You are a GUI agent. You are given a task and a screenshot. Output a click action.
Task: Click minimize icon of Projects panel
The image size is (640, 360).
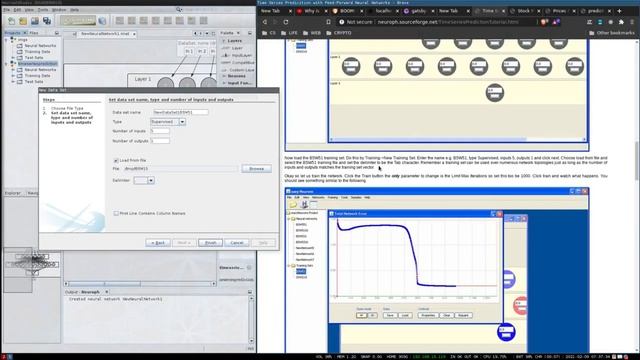pyautogui.click(x=57, y=33)
